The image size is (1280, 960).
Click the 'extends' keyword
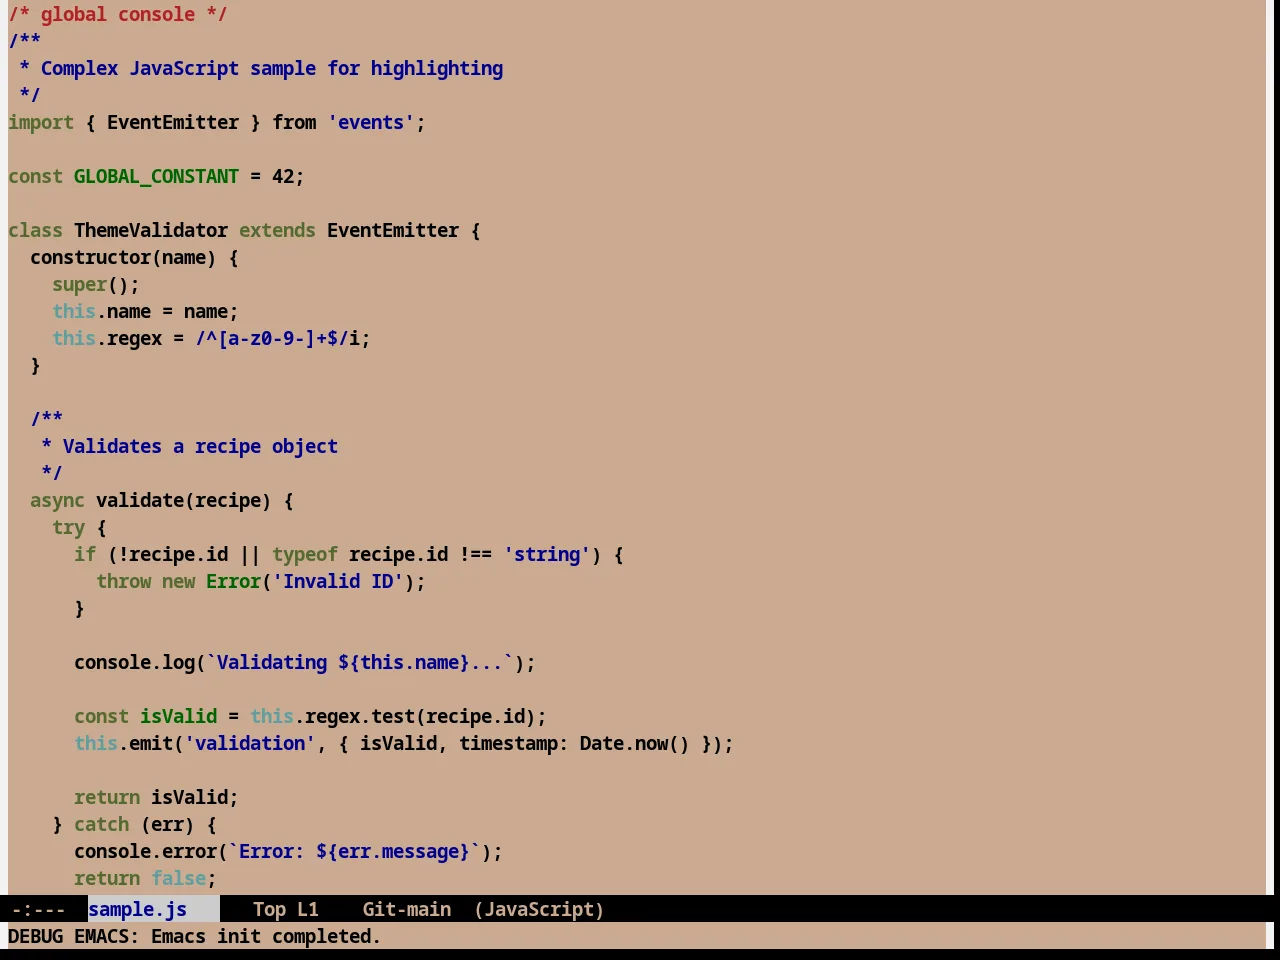tap(277, 230)
